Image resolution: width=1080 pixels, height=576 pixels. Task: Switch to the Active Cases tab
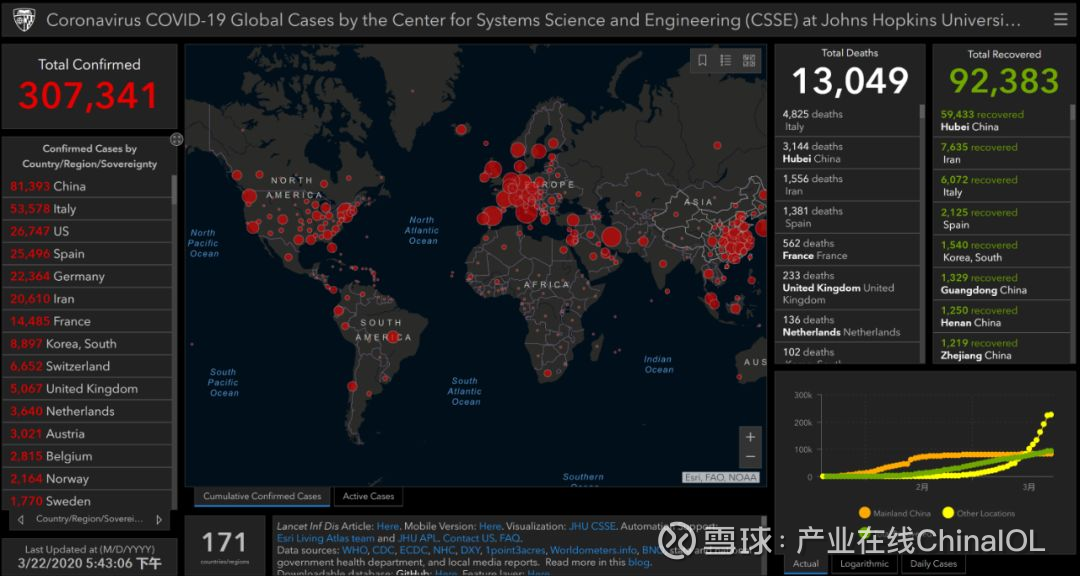click(x=368, y=496)
